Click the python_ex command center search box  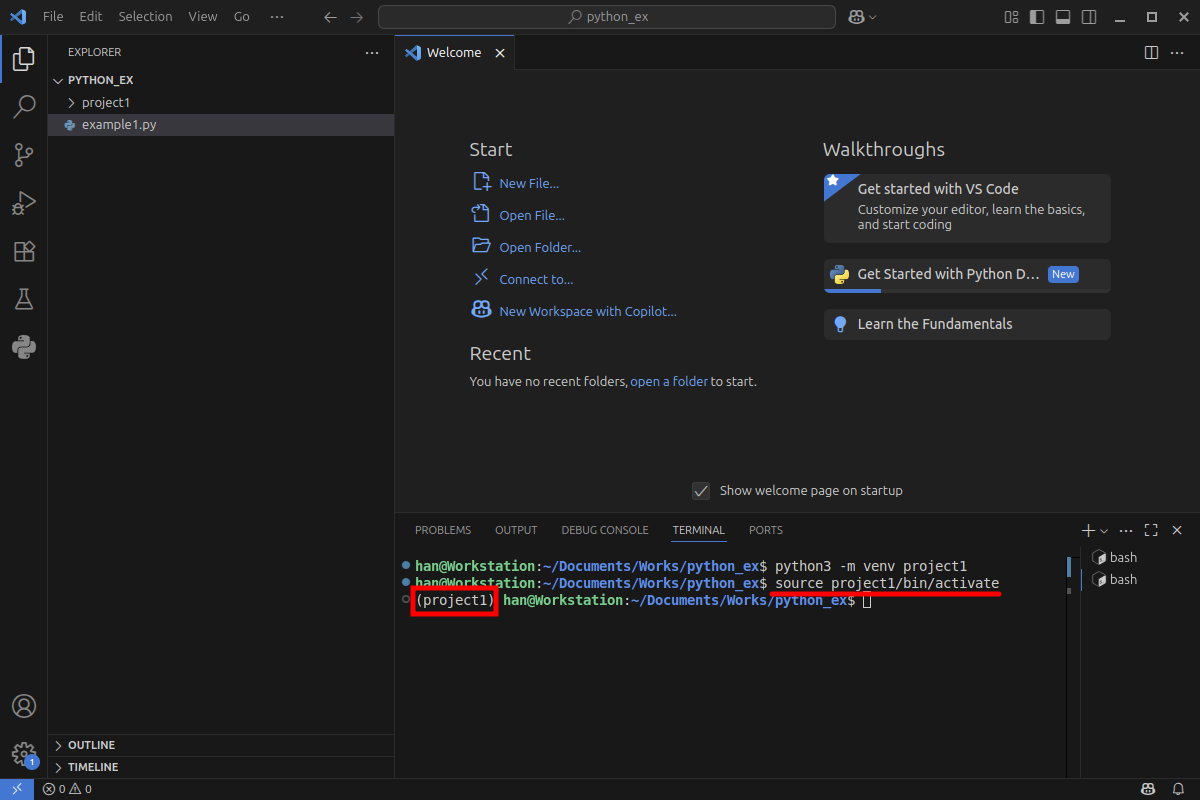pyautogui.click(x=607, y=17)
